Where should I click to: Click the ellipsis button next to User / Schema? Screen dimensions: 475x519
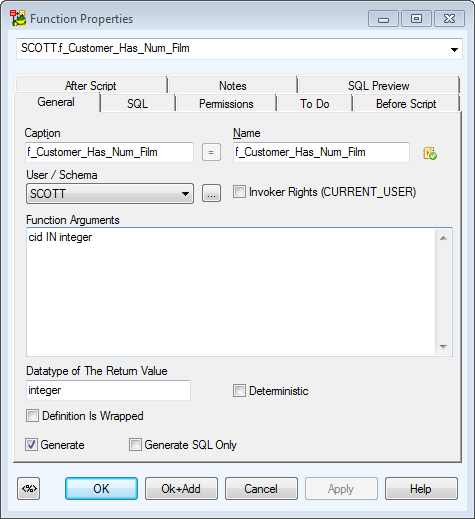pyautogui.click(x=211, y=193)
